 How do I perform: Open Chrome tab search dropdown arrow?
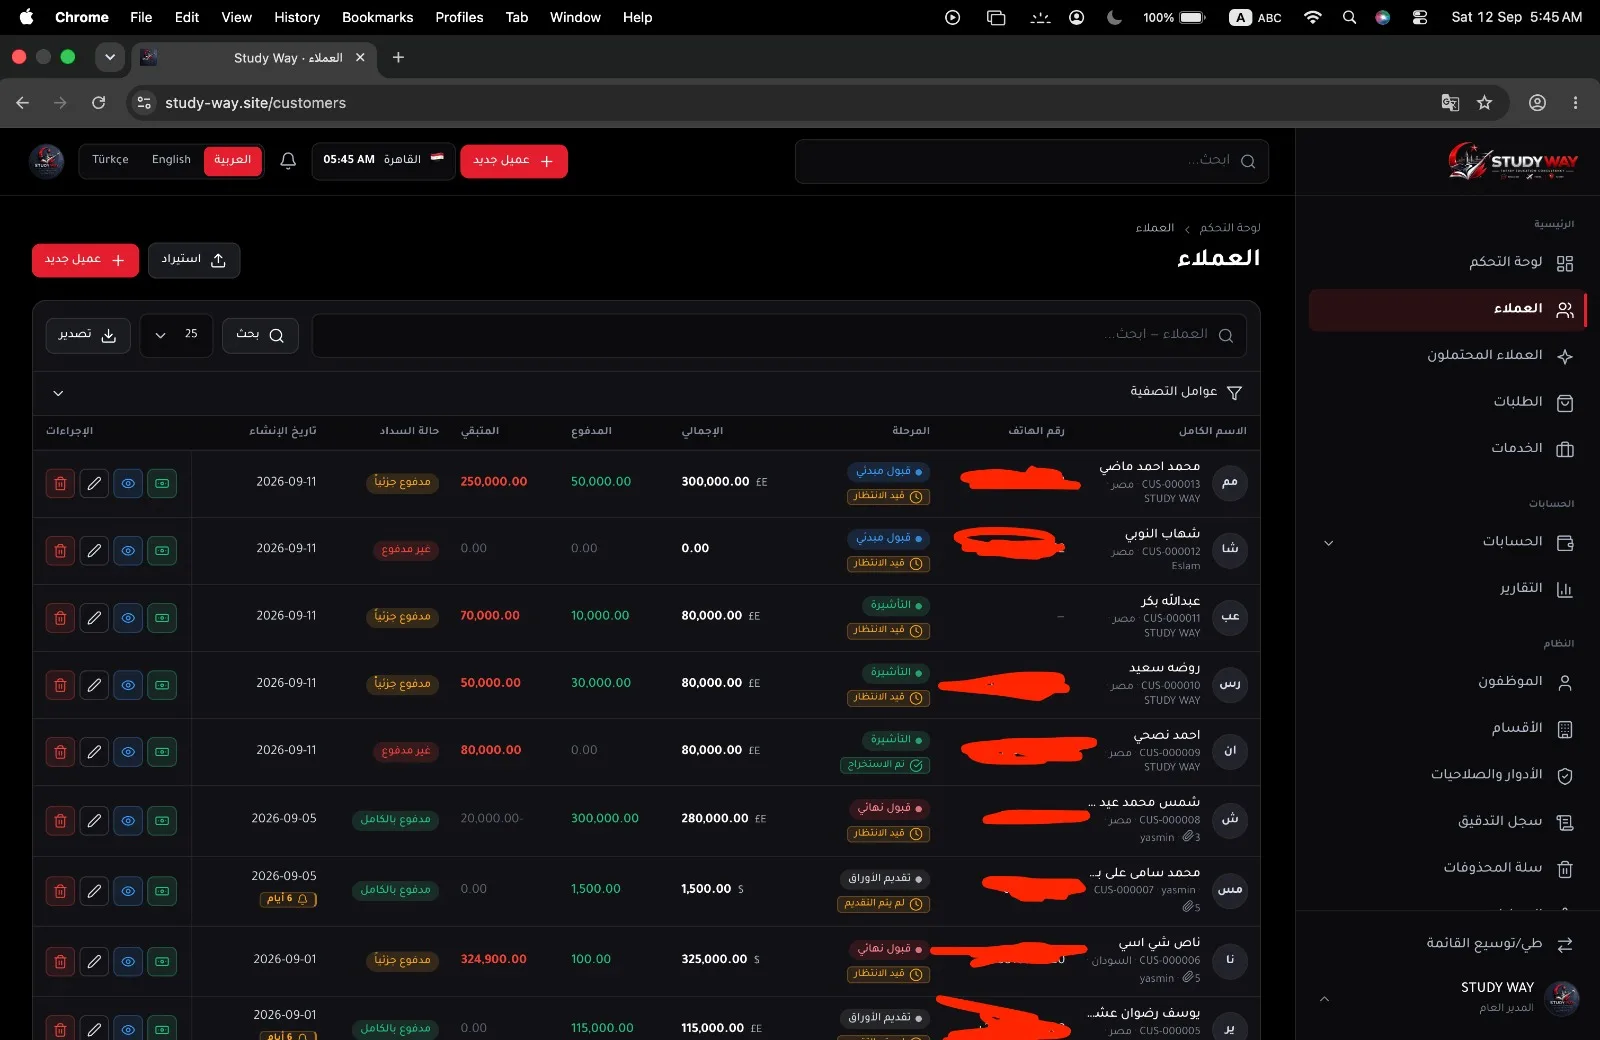[x=110, y=58]
